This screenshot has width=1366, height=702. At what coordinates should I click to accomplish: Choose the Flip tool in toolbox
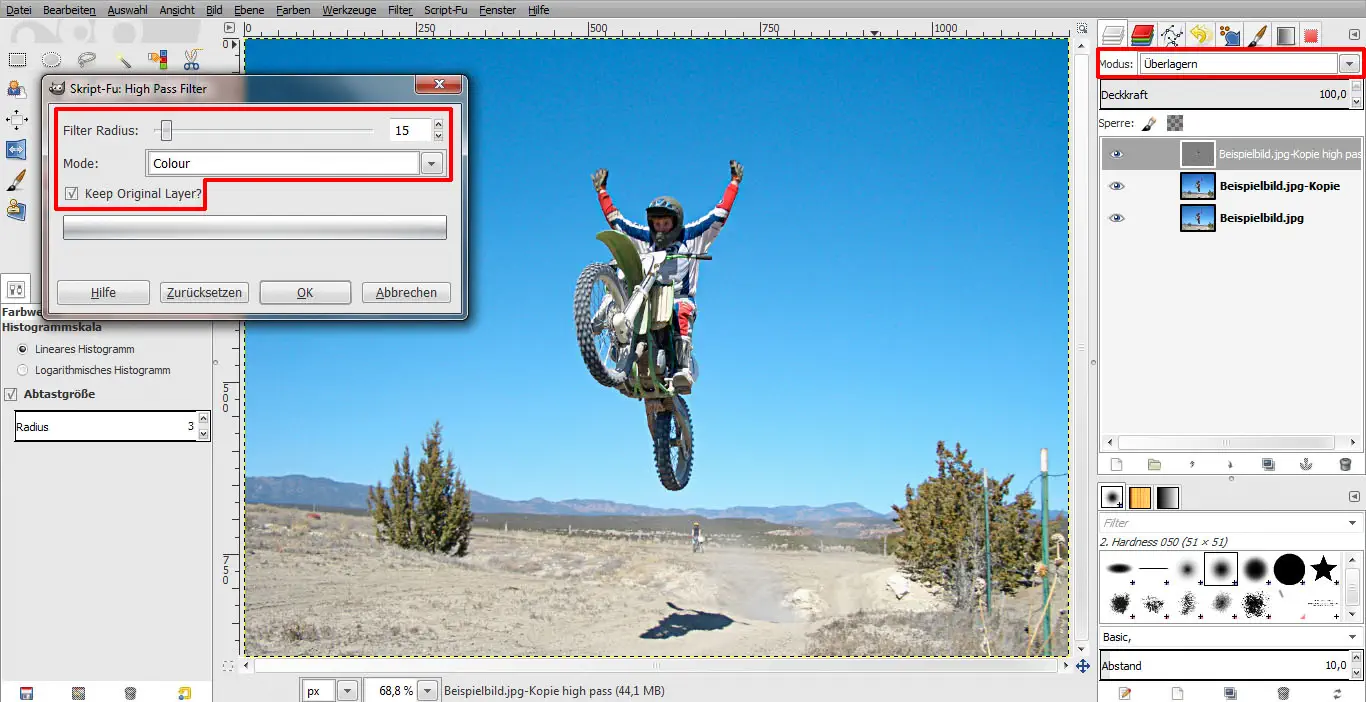tap(17, 150)
